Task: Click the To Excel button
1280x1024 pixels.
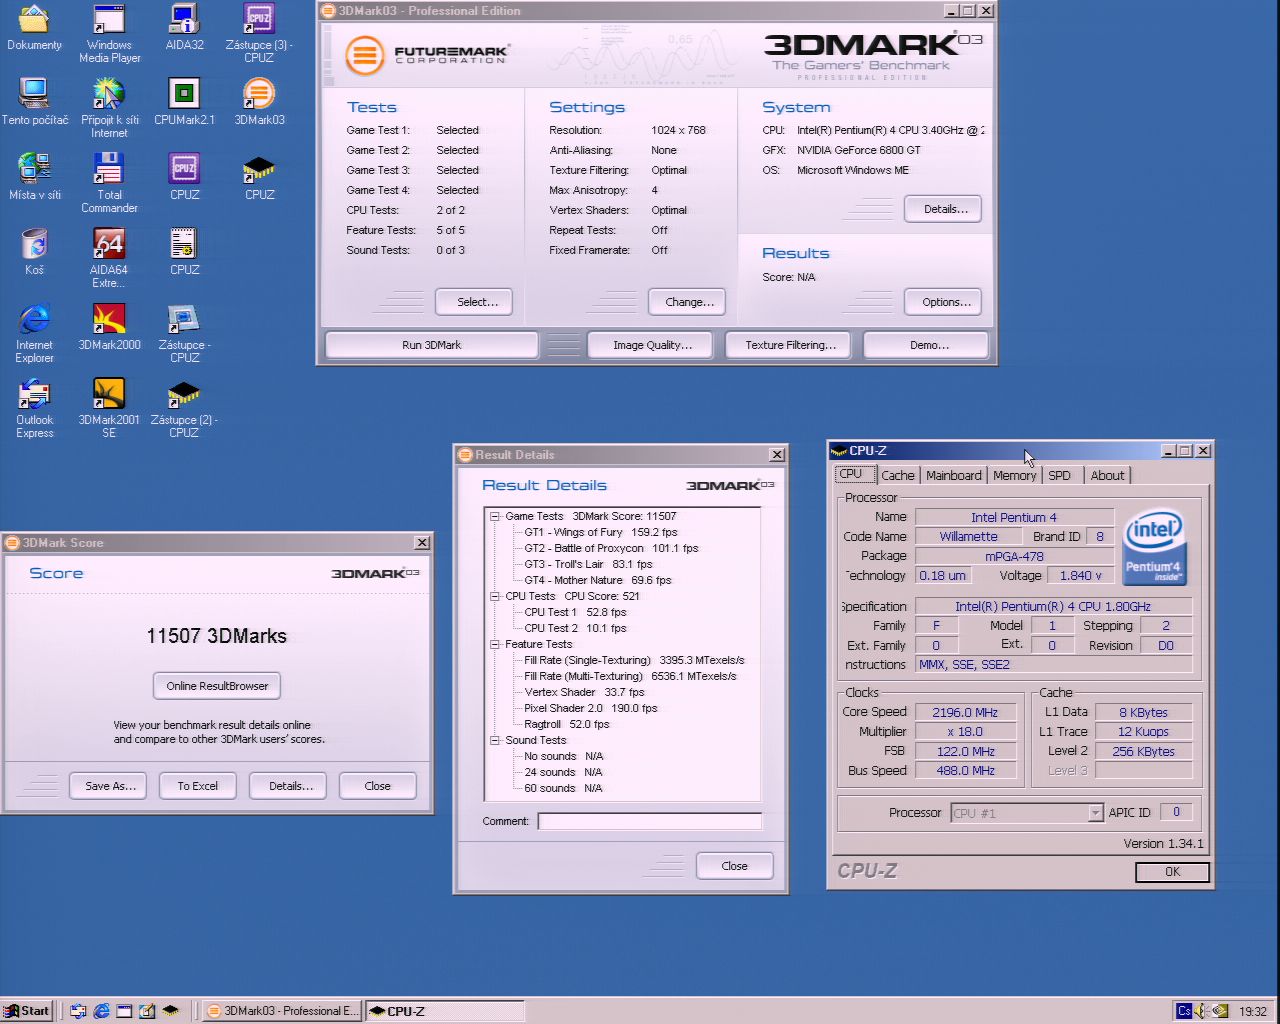Action: pyautogui.click(x=198, y=786)
